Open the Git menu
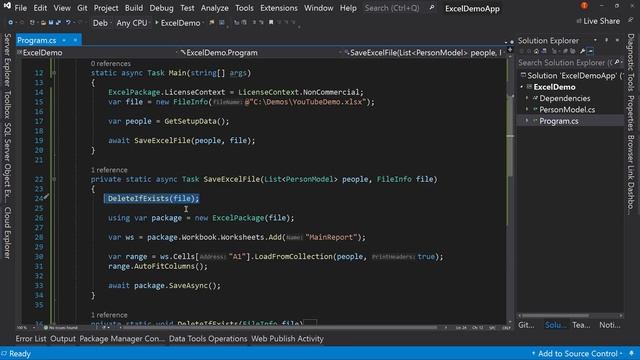640x360 pixels. (x=82, y=8)
